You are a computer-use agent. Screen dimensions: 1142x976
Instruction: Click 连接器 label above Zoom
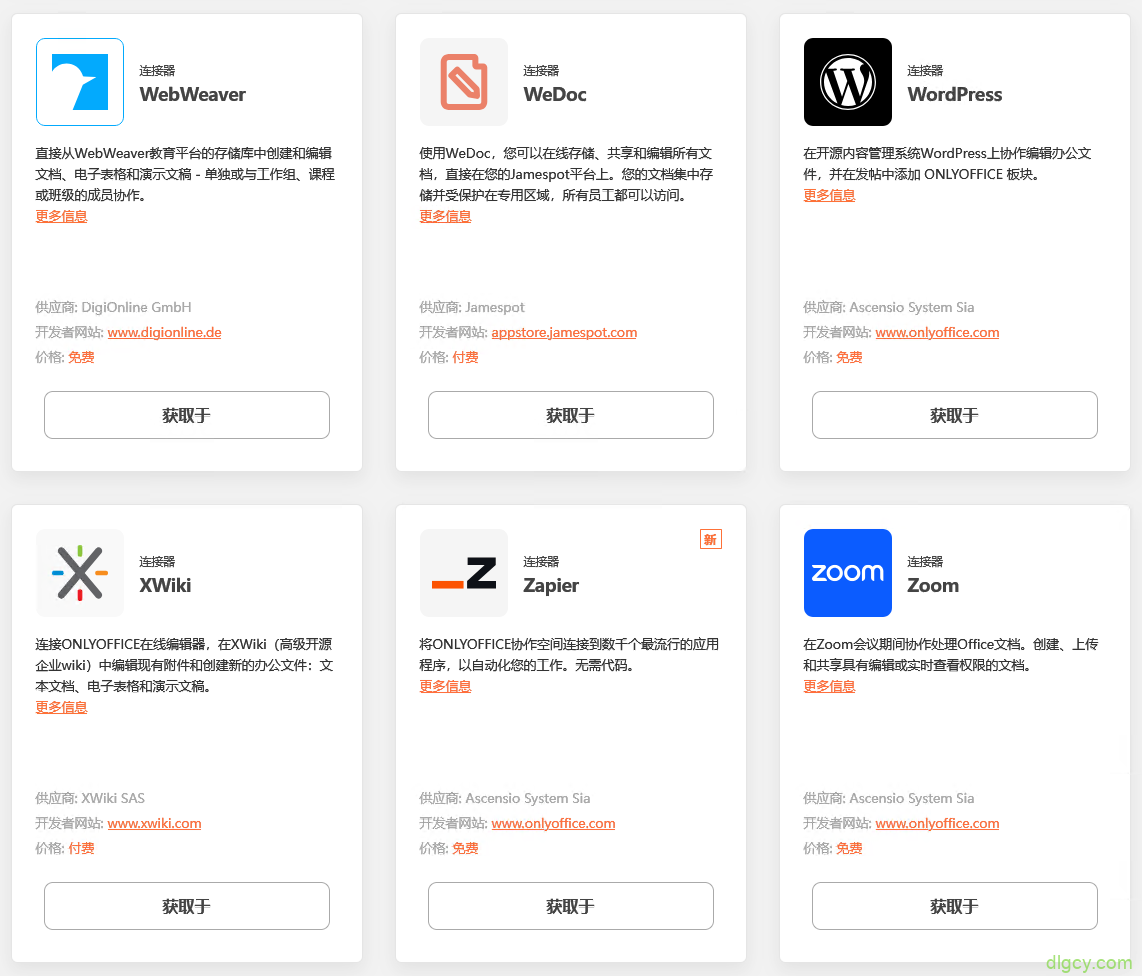click(925, 562)
